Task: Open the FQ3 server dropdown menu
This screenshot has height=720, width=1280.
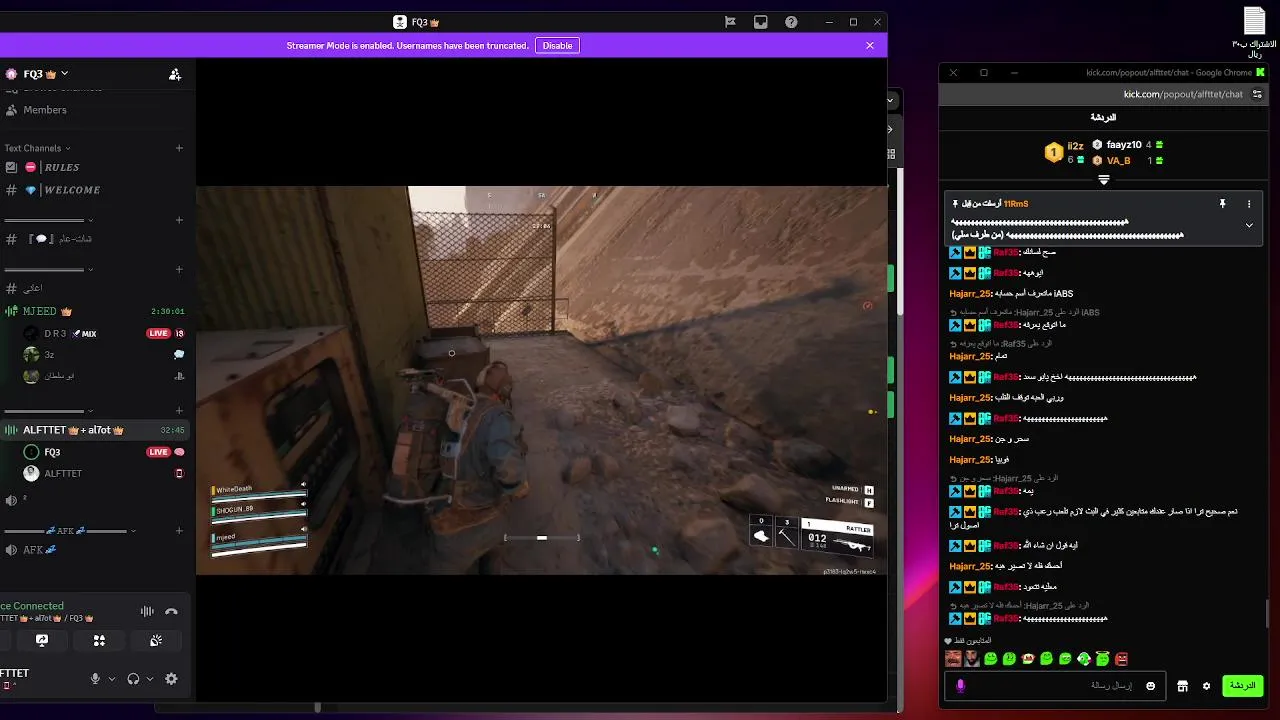Action: point(38,74)
